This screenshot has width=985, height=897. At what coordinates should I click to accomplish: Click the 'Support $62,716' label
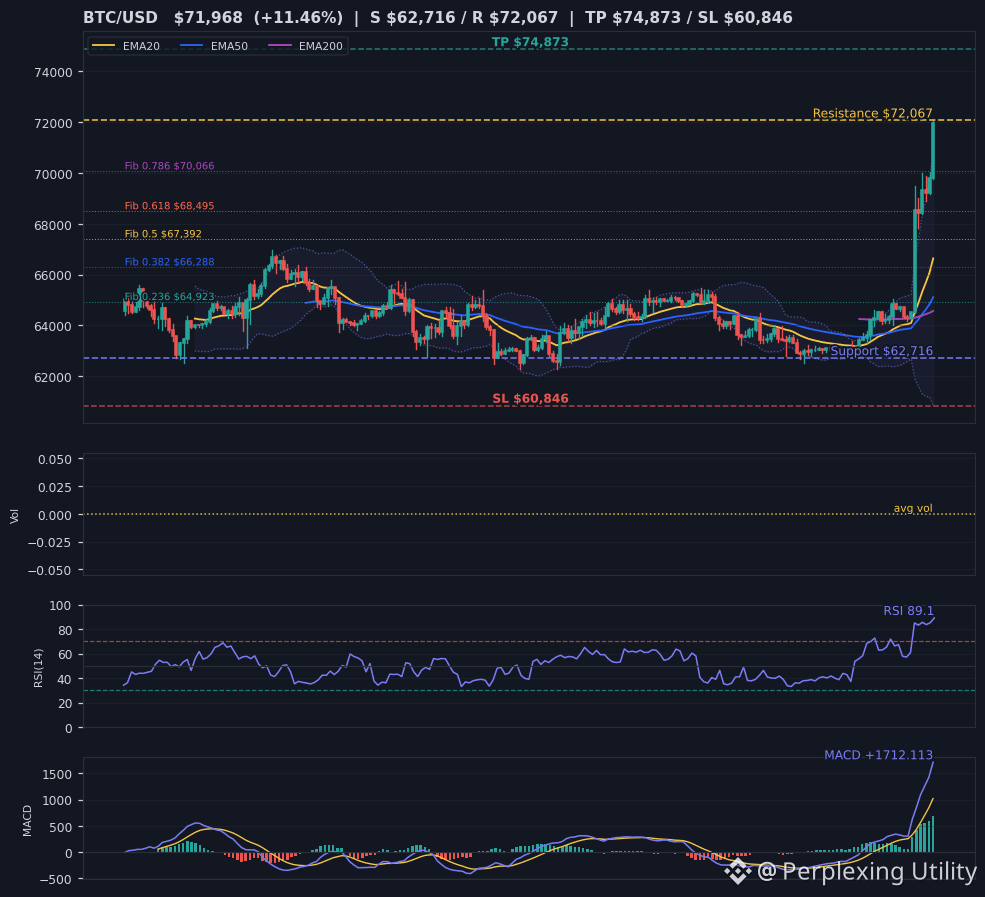(x=881, y=351)
